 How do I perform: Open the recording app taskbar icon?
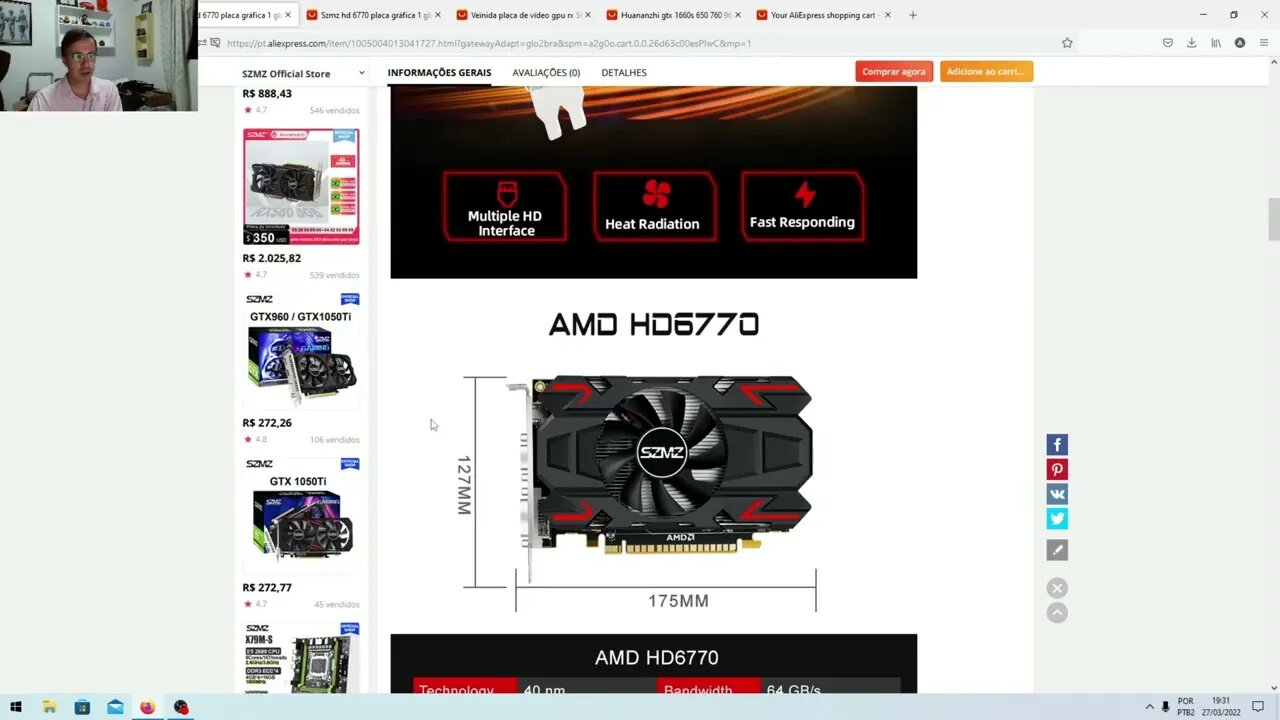pyautogui.click(x=181, y=707)
